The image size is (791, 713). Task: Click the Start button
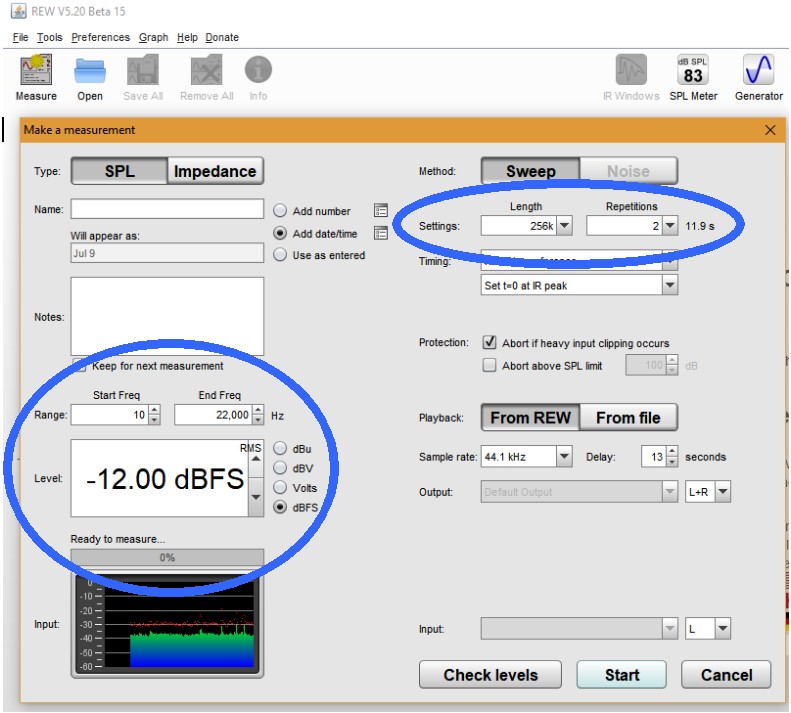(x=621, y=675)
